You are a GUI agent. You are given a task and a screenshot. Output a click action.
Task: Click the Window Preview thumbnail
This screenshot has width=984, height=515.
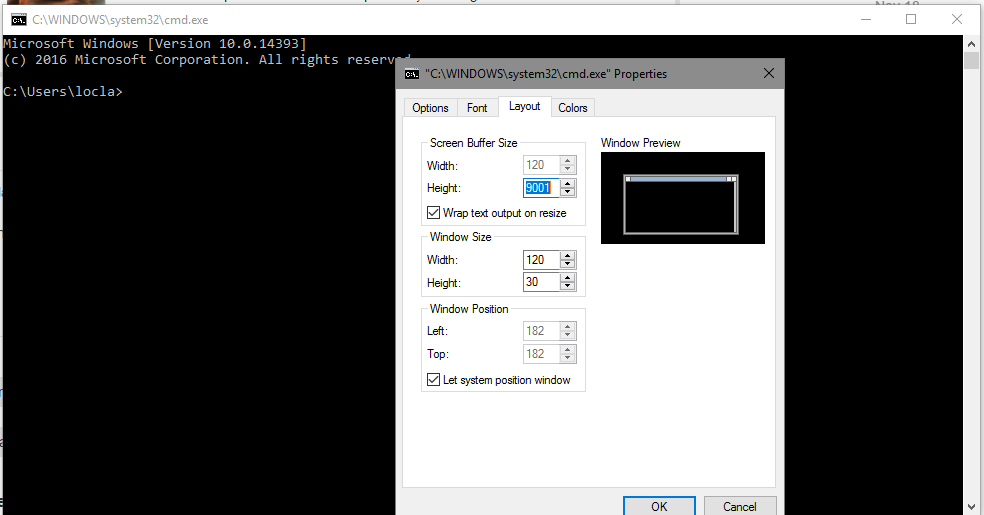coord(682,198)
